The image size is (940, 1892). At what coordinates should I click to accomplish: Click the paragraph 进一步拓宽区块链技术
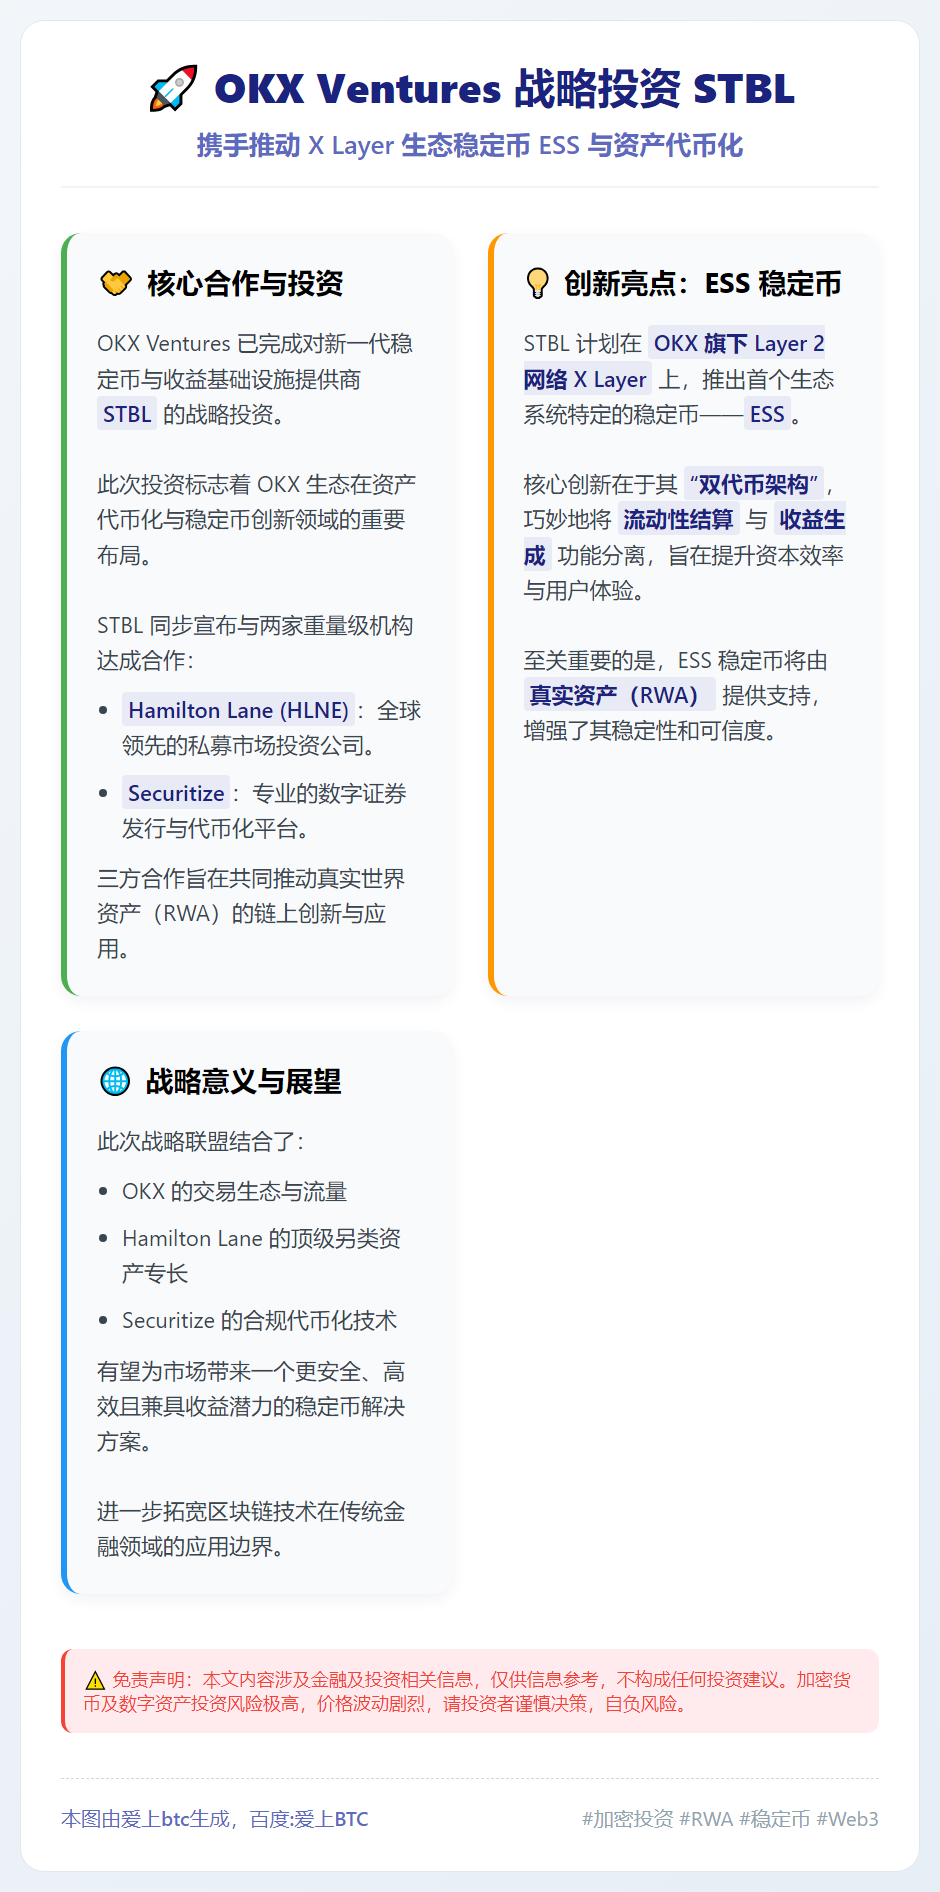pos(251,1529)
